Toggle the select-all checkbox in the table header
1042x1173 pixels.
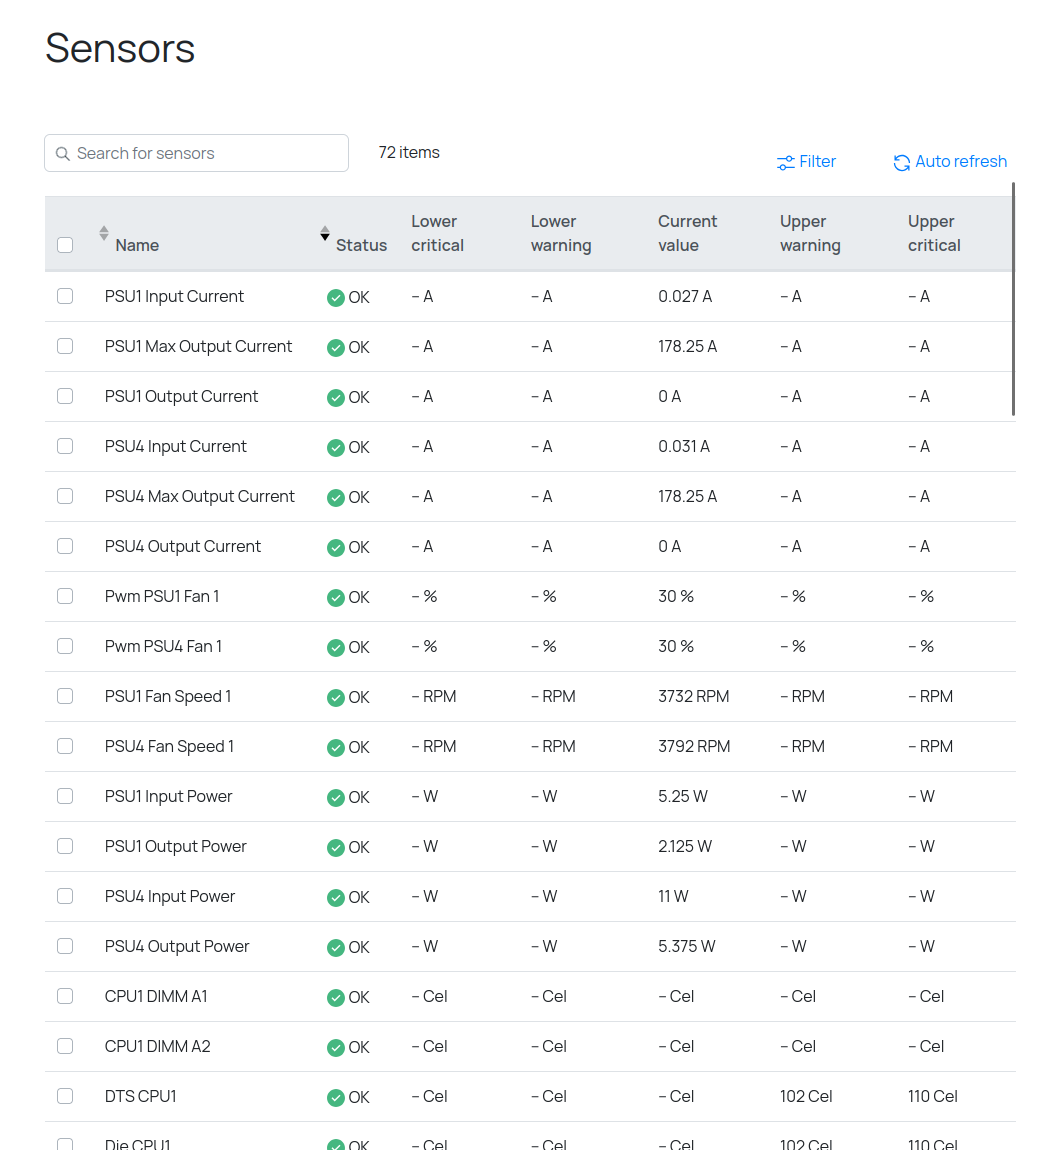click(x=65, y=245)
